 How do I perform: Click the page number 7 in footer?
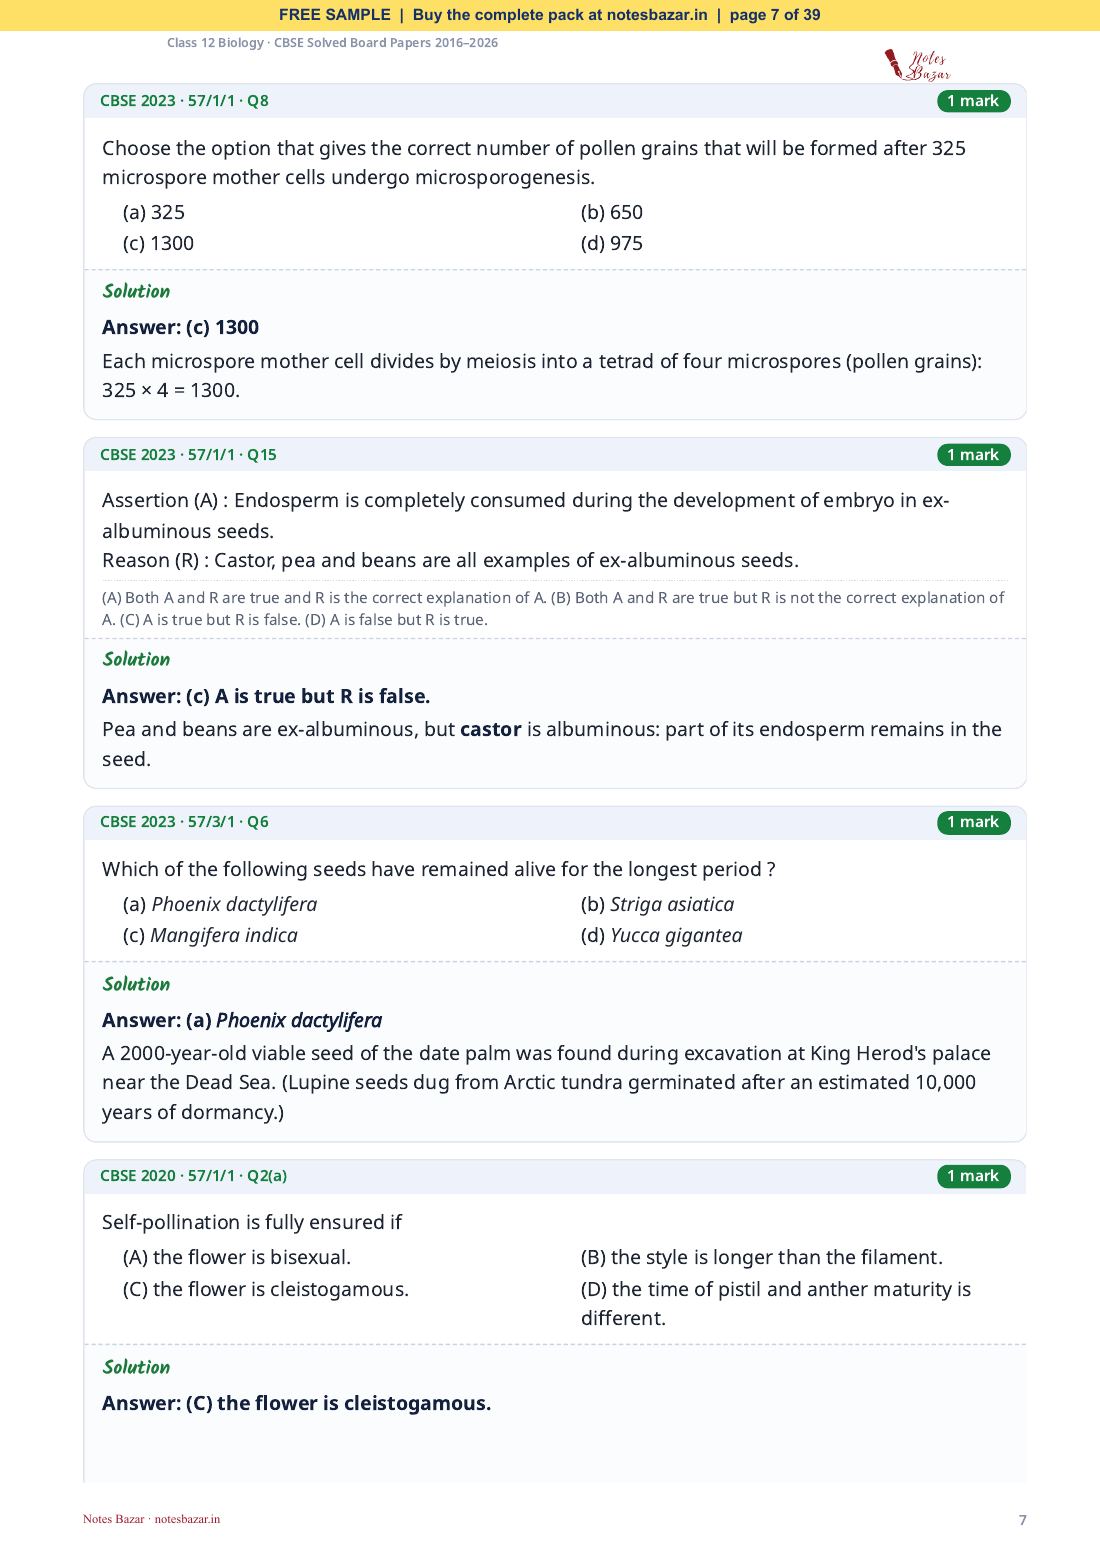pyautogui.click(x=1022, y=1520)
